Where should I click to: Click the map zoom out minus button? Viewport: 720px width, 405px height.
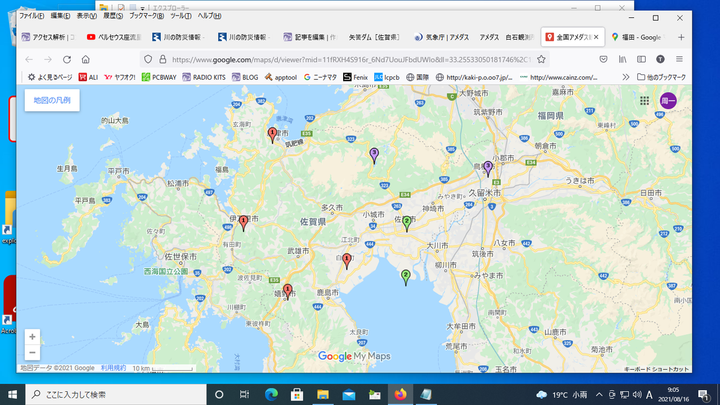coord(32,352)
